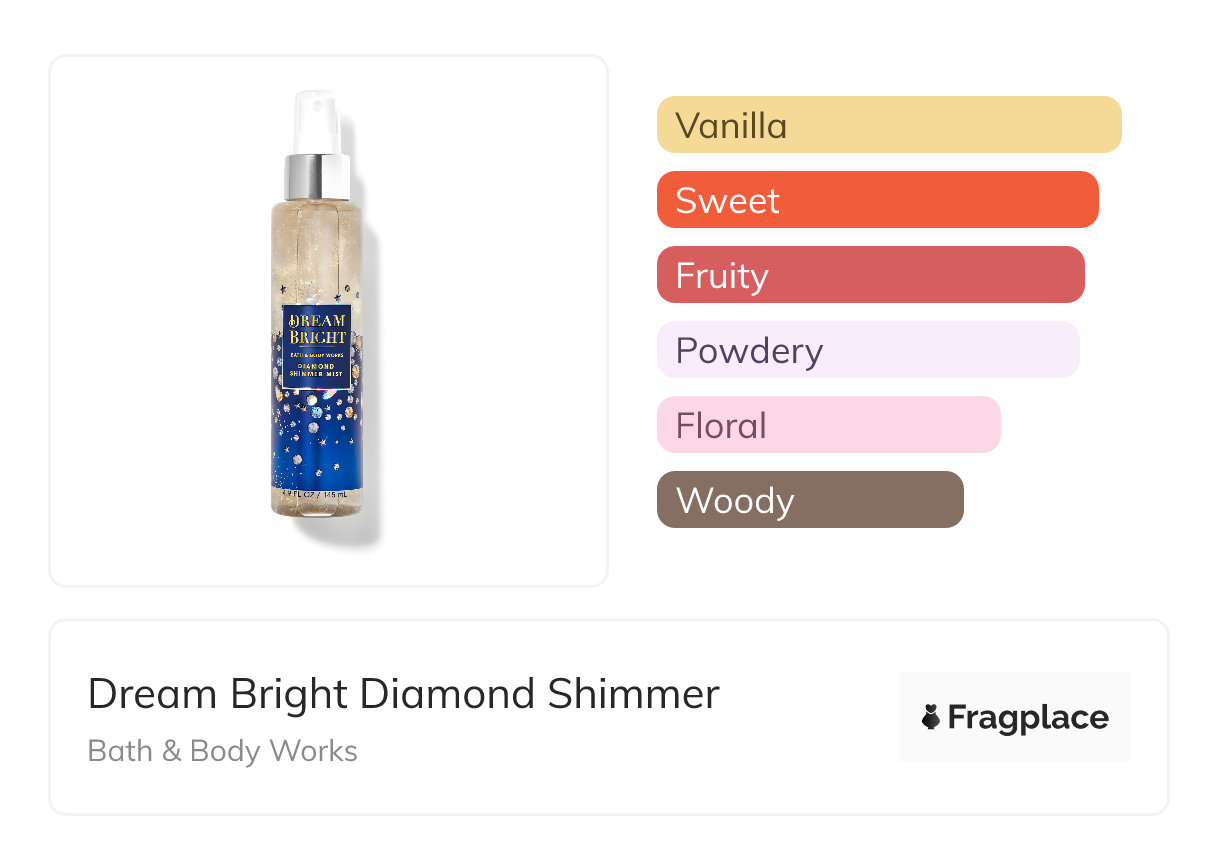
Task: Select the orange Sweet accord bar
Action: pyautogui.click(x=877, y=200)
